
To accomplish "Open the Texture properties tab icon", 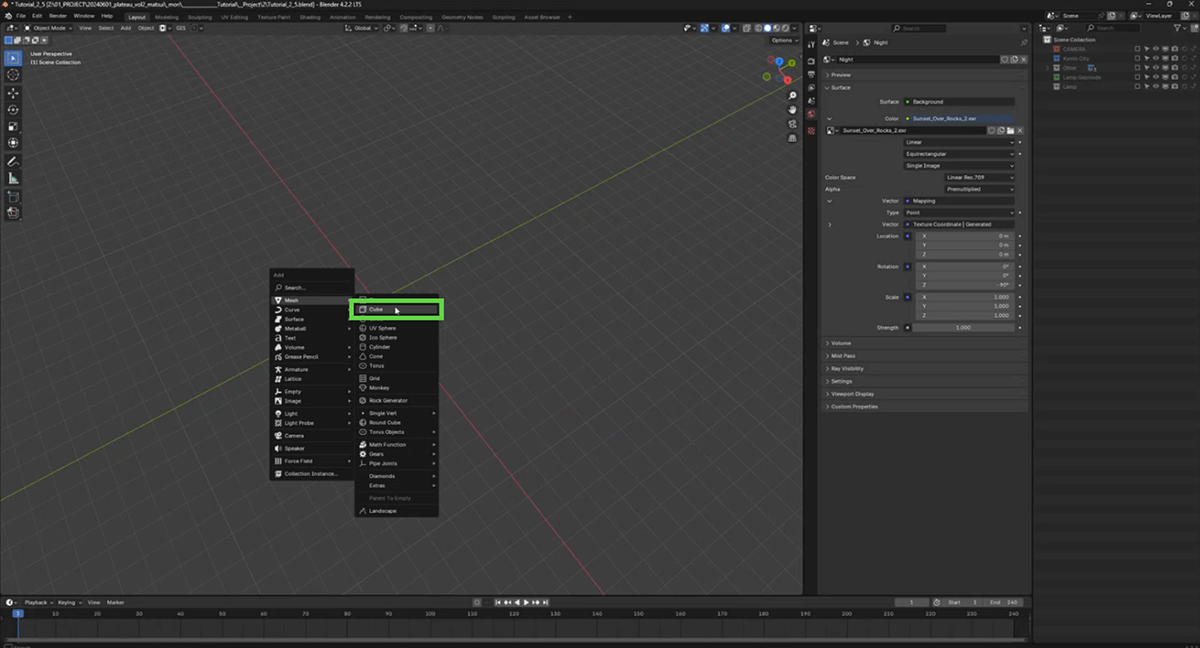I will tap(811, 130).
